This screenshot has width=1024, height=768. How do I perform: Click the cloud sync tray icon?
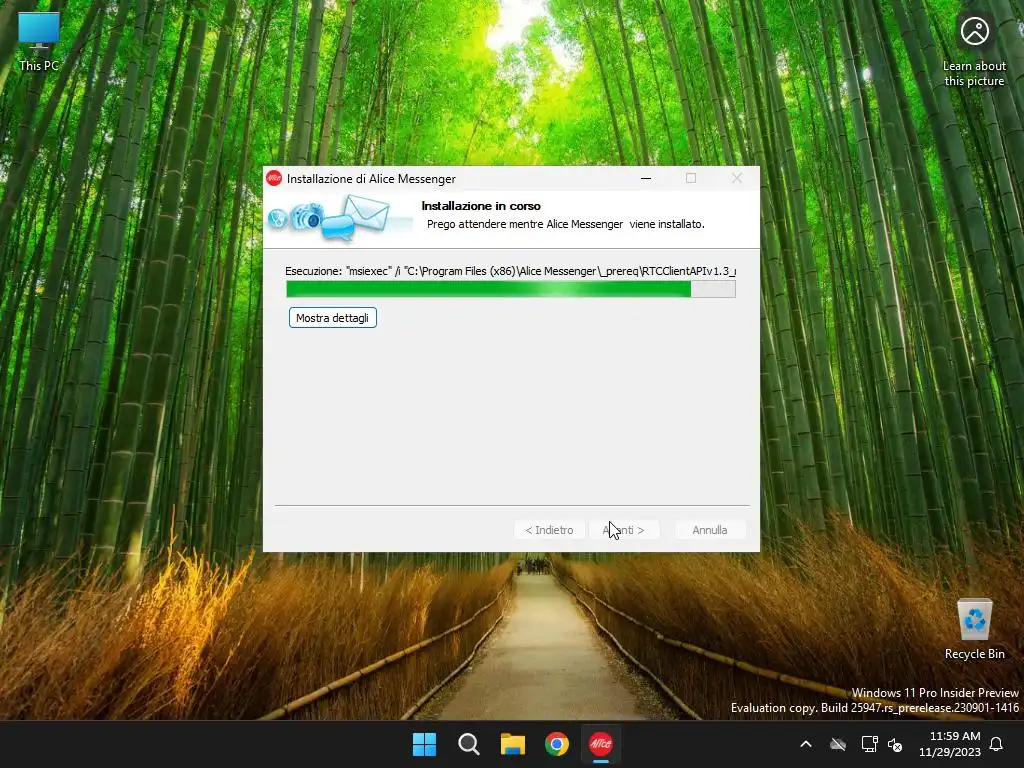[x=838, y=744]
